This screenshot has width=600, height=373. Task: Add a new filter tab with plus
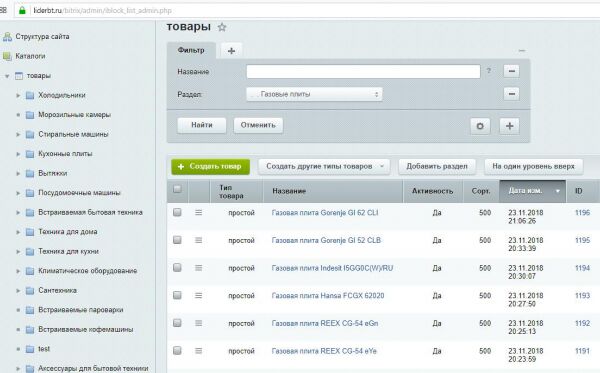[231, 50]
